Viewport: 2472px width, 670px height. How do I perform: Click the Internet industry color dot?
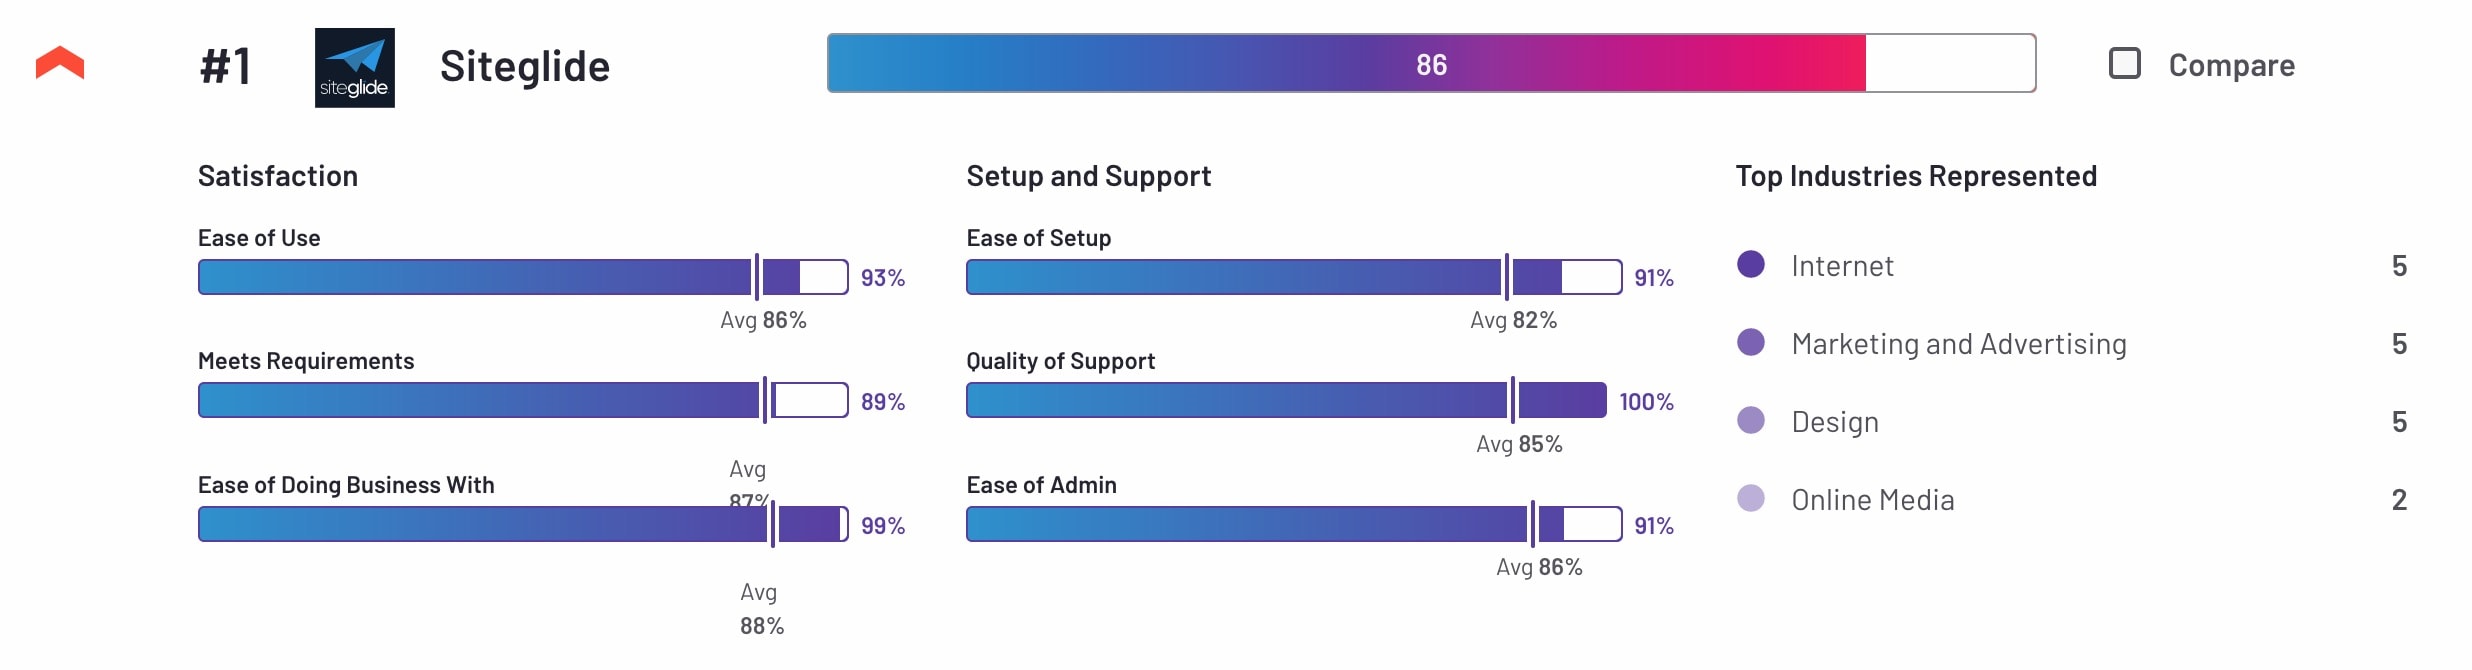pos(1750,264)
